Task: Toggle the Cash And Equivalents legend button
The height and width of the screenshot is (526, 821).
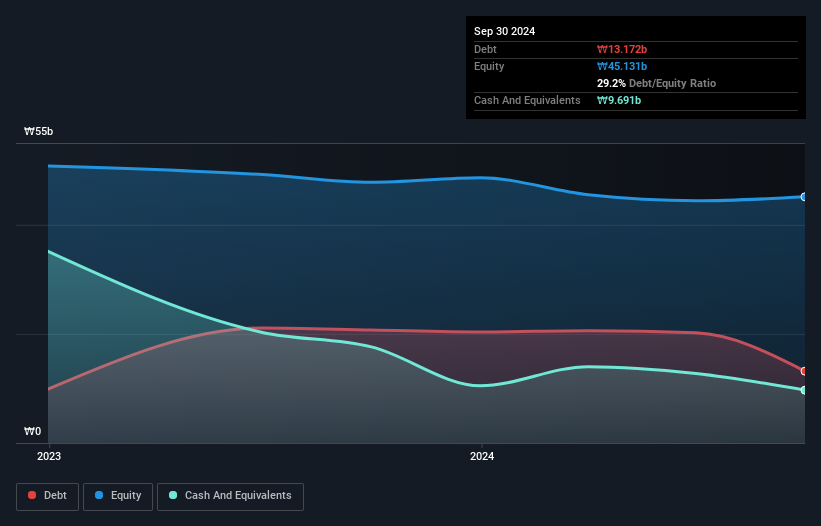Action: (230, 496)
